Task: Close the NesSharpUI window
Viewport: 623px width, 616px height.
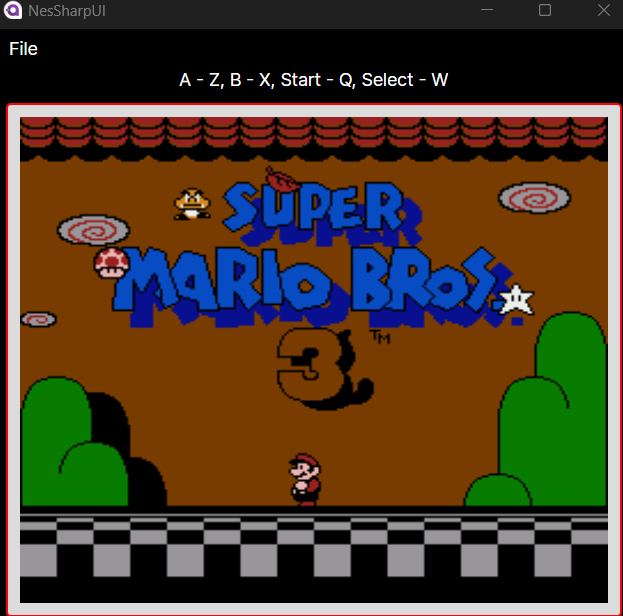Action: click(604, 10)
